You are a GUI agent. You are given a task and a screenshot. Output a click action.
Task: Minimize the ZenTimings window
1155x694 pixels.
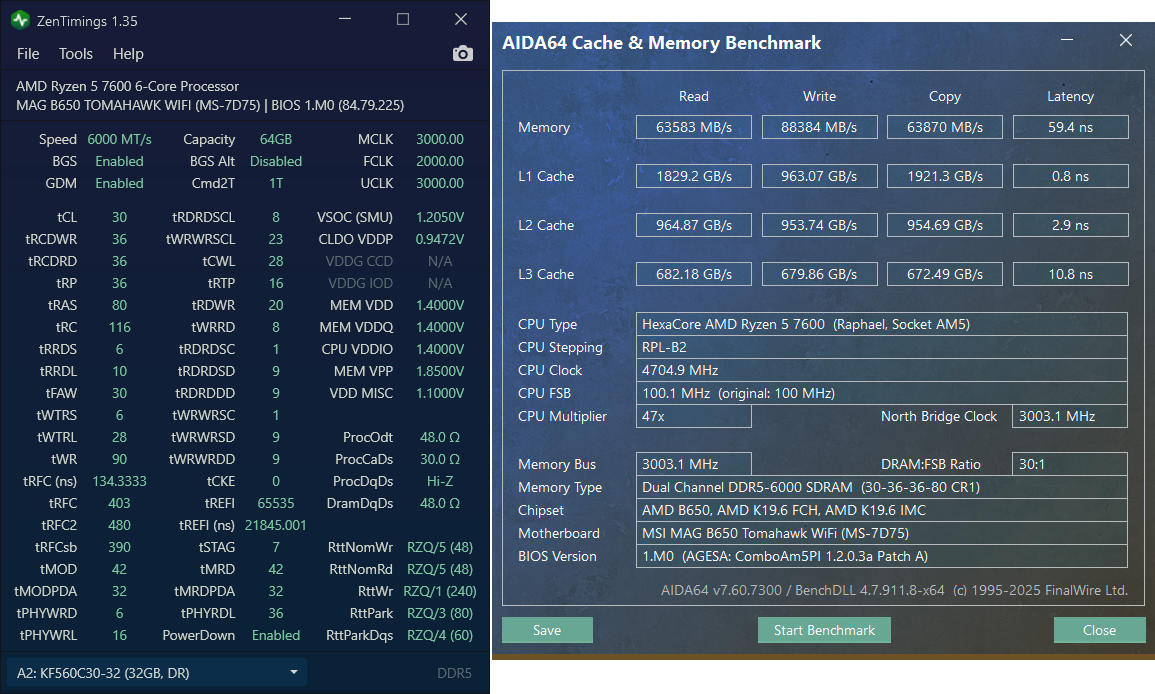pos(345,20)
